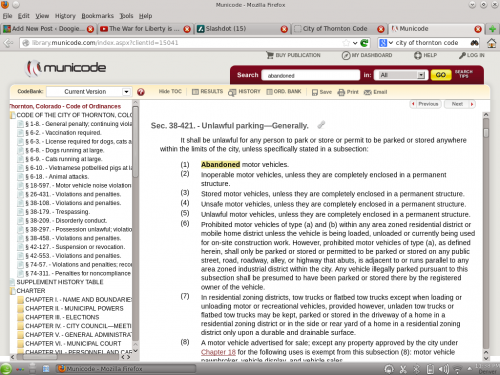Open the File menu
This screenshot has width=500, height=375.
[x=7, y=16]
